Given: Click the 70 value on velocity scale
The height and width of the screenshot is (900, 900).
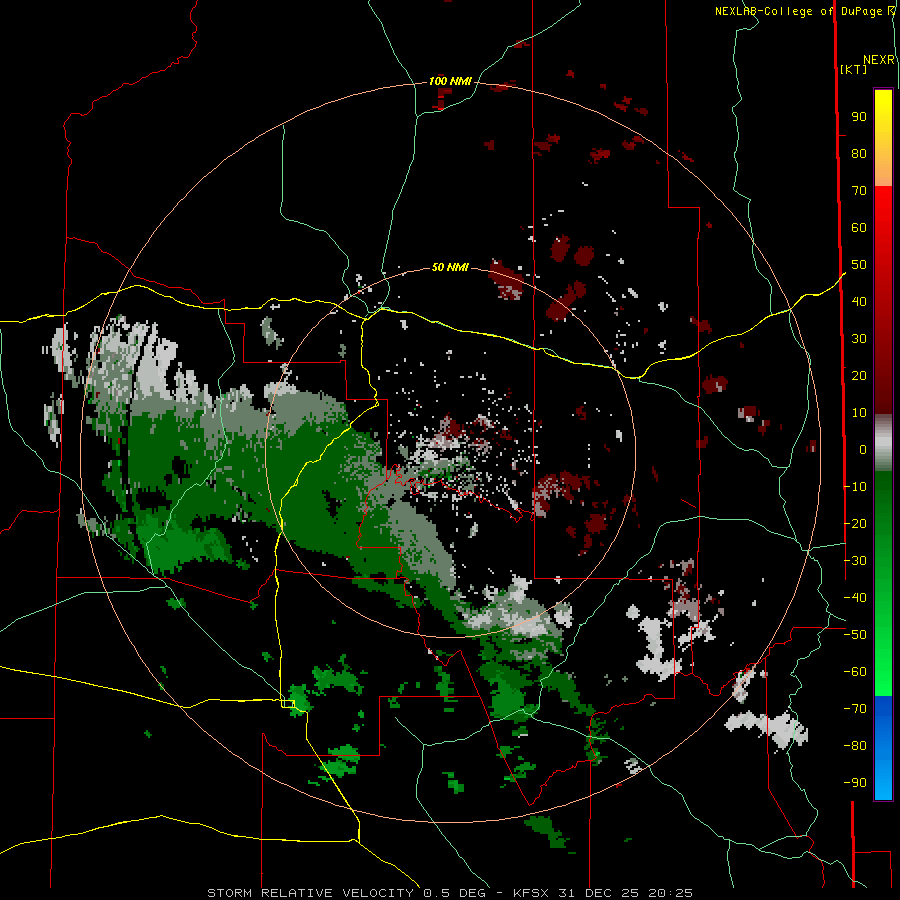Looking at the screenshot, I should pos(859,191).
